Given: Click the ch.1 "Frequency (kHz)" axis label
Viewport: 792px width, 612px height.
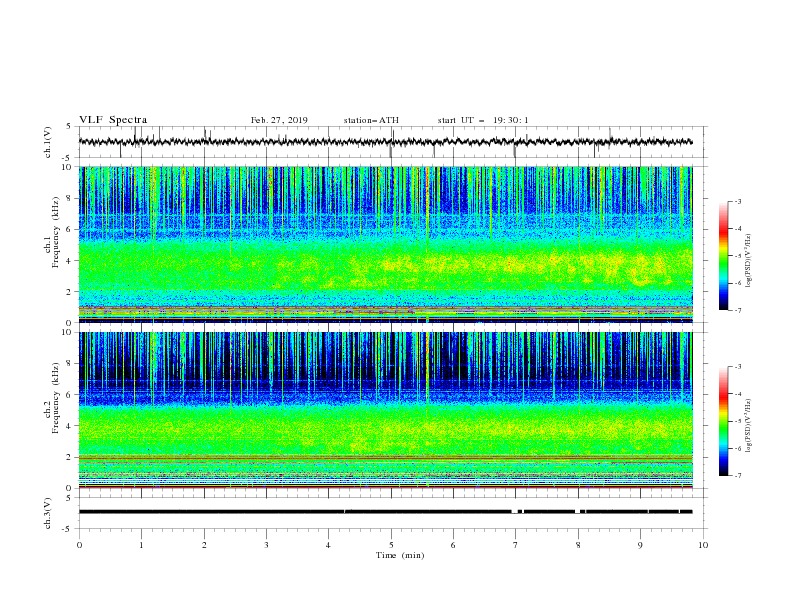Looking at the screenshot, I should (x=56, y=233).
